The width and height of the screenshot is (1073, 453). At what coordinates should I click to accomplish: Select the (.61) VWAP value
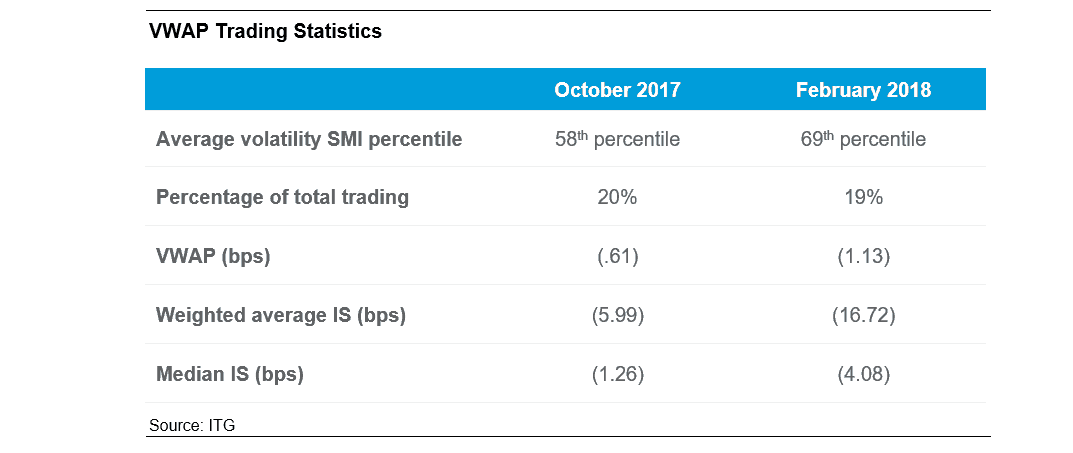[x=617, y=256]
